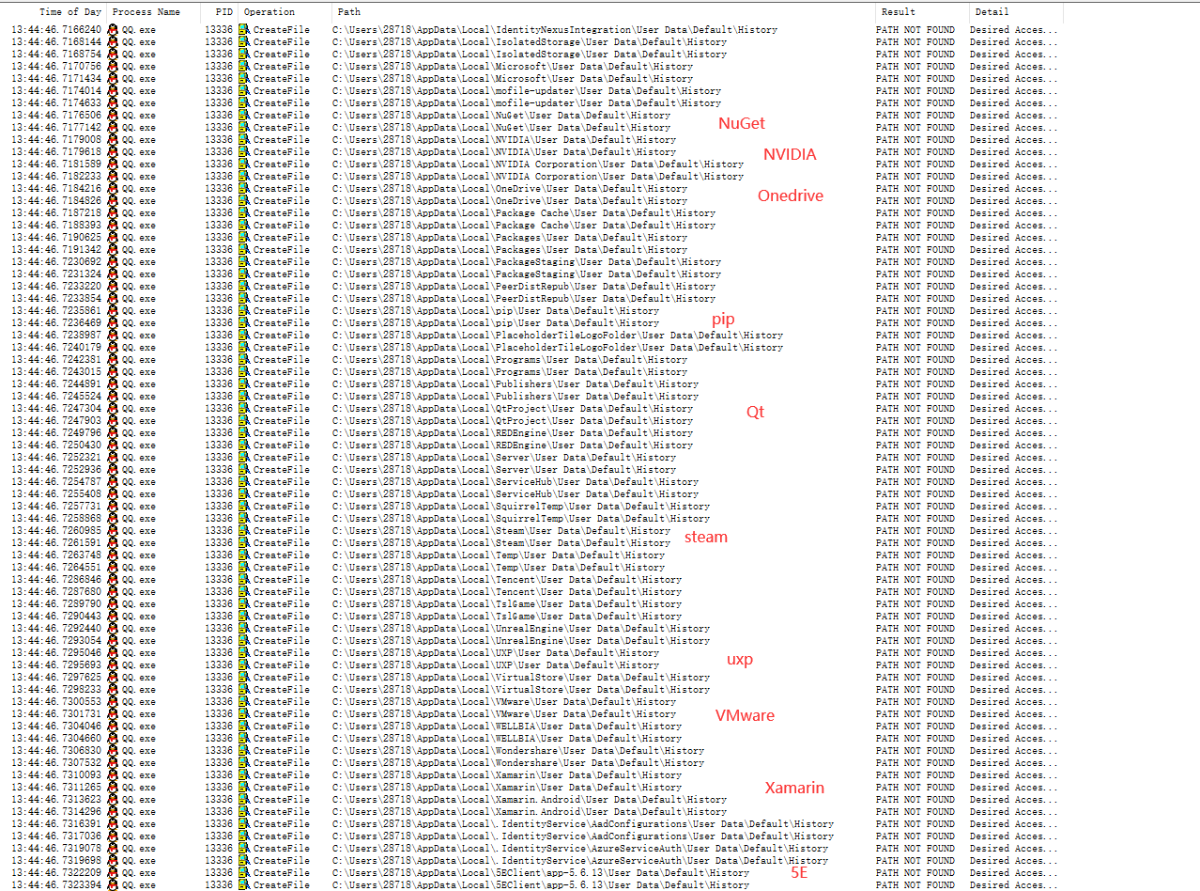Click PATH NOT FOUND in the IdentityNexusIntegration row
Image resolution: width=1200 pixels, height=891 pixels.
tap(915, 30)
